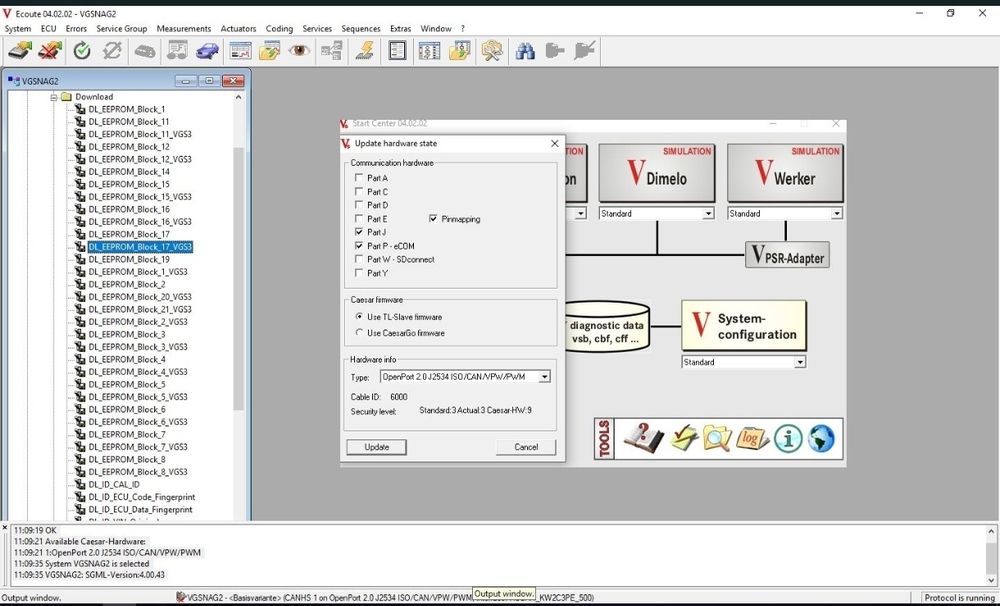This screenshot has width=1000, height=606.
Task: Open the Coding menu
Action: (279, 29)
